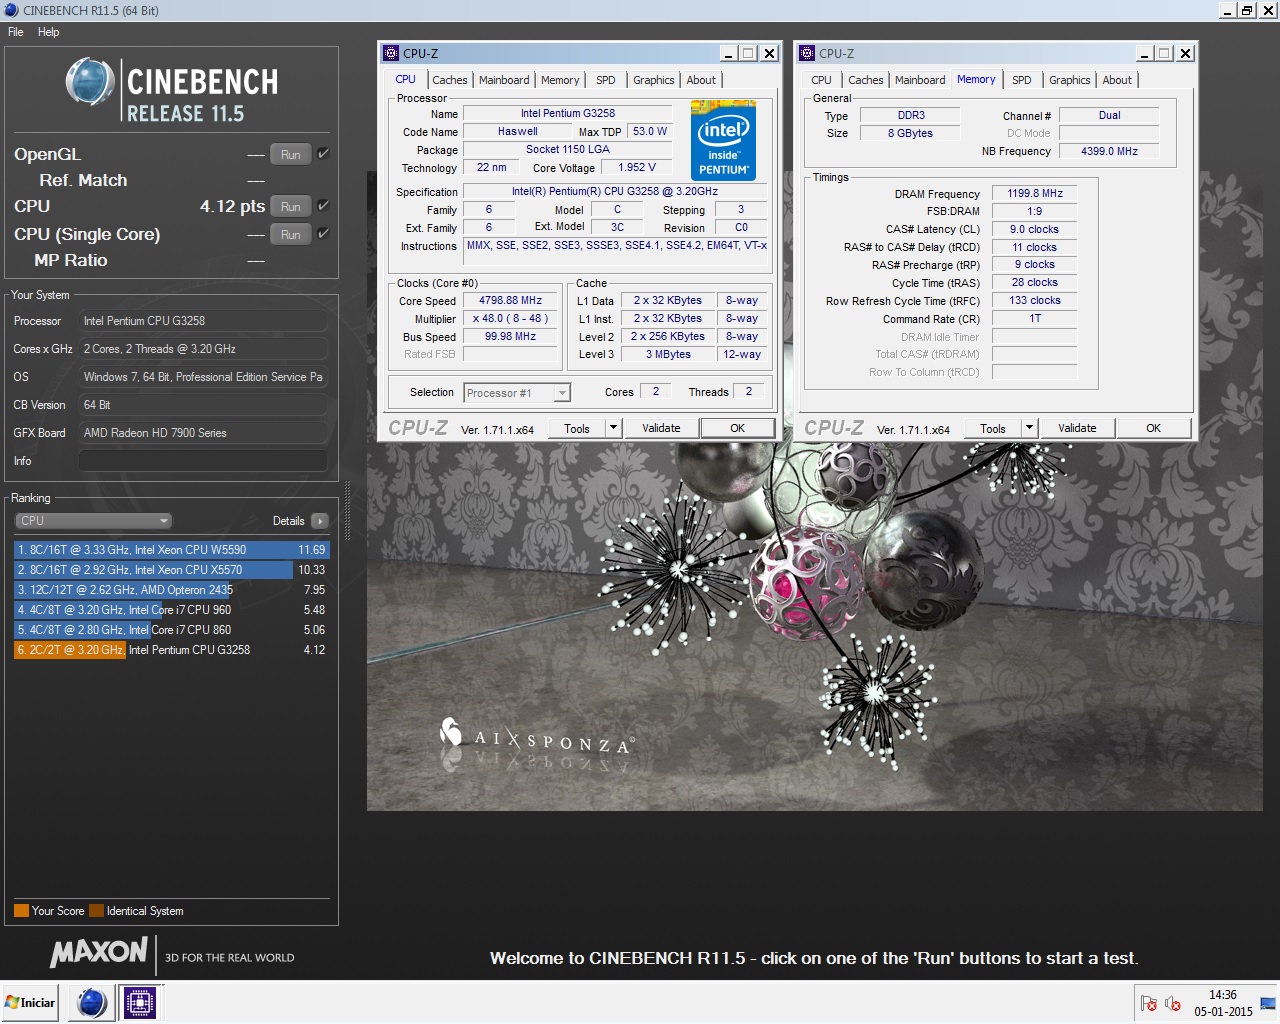
Task: Switch to SPD tab in left CPU-Z window
Action: [606, 80]
